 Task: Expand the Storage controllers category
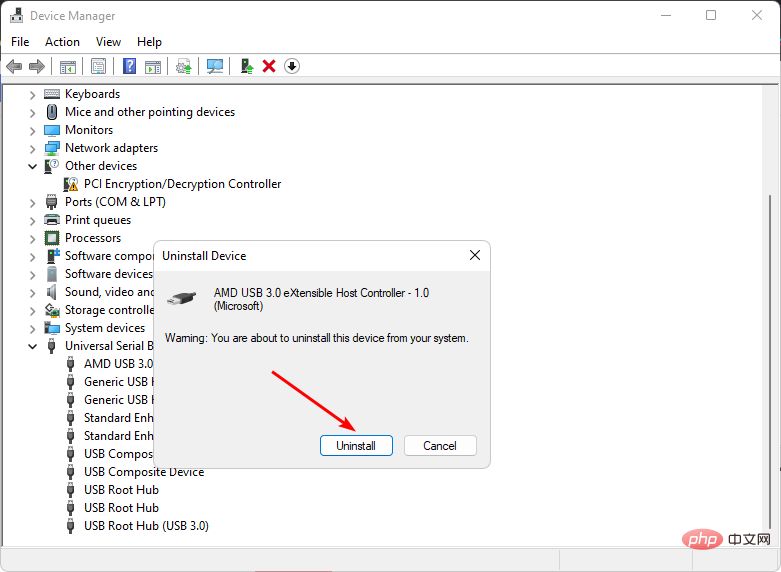click(x=32, y=311)
